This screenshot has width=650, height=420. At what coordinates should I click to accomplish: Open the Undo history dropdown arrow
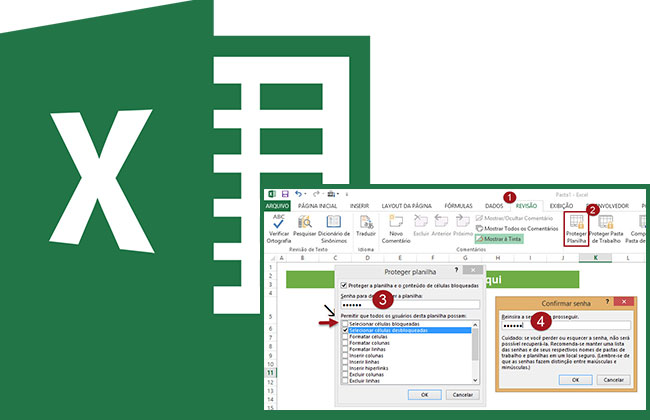point(305,194)
